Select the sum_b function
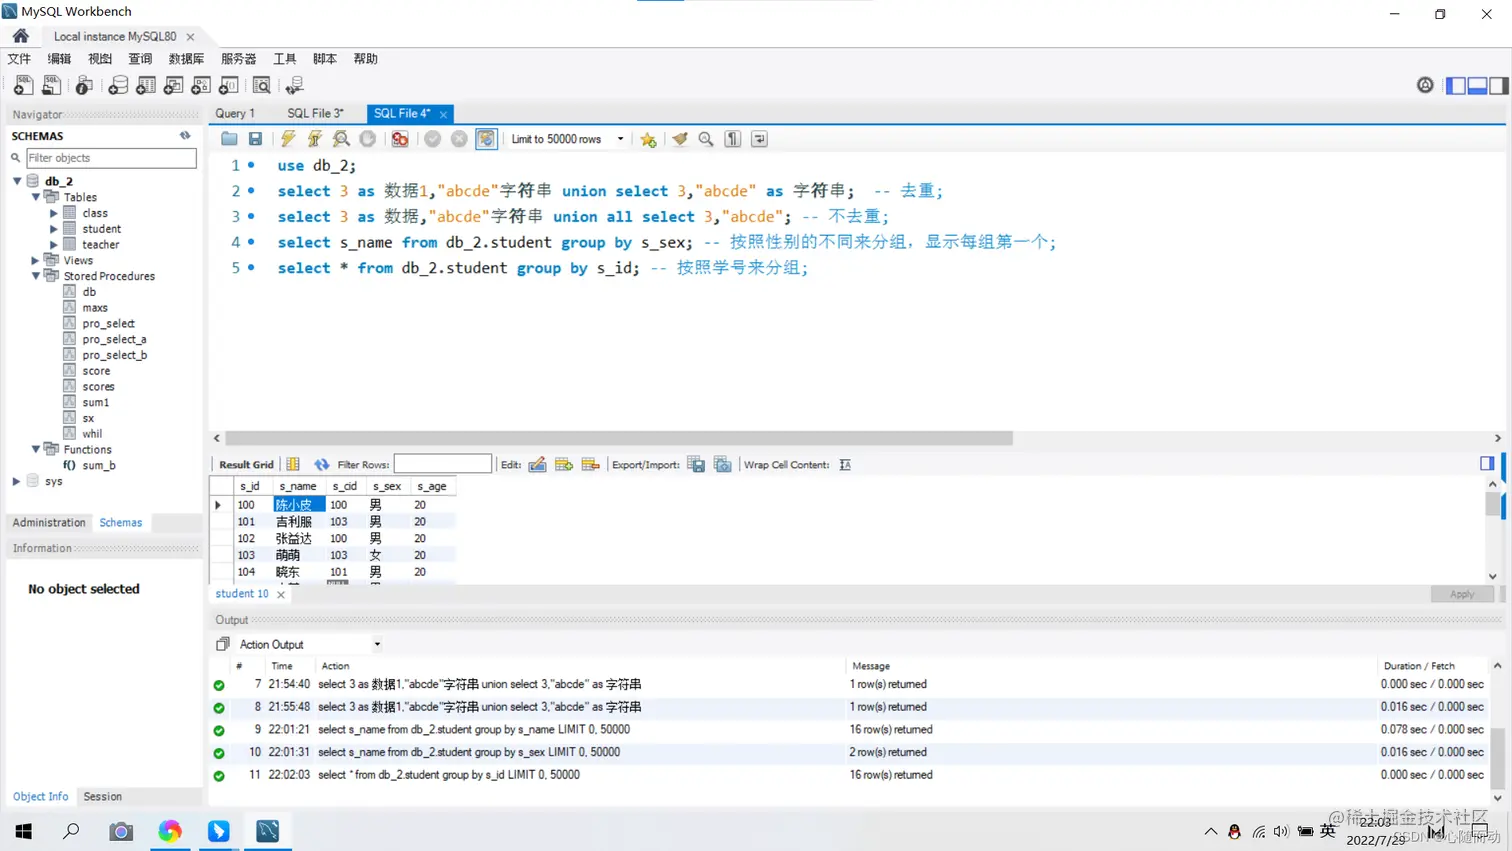Viewport: 1512px width, 851px height. point(99,465)
